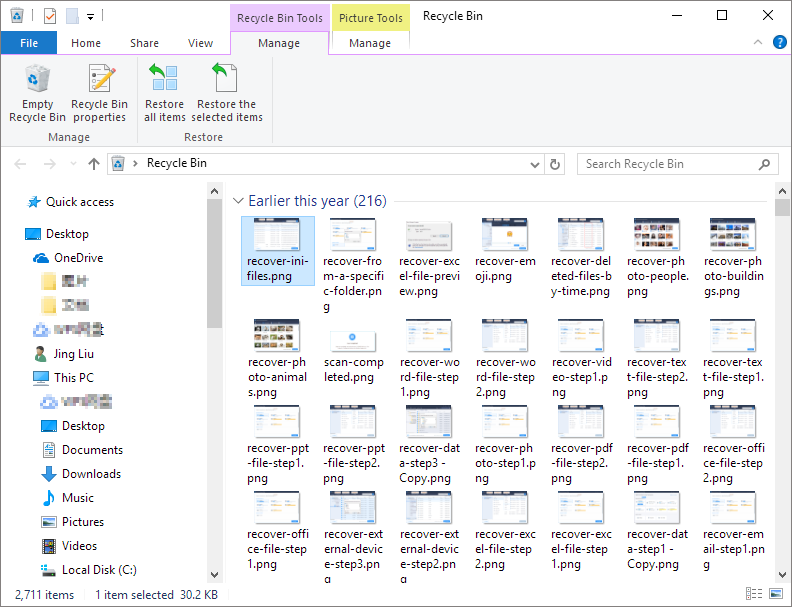Collapse the 'Earlier this year' group
Screen dimensions: 792x607
238,201
